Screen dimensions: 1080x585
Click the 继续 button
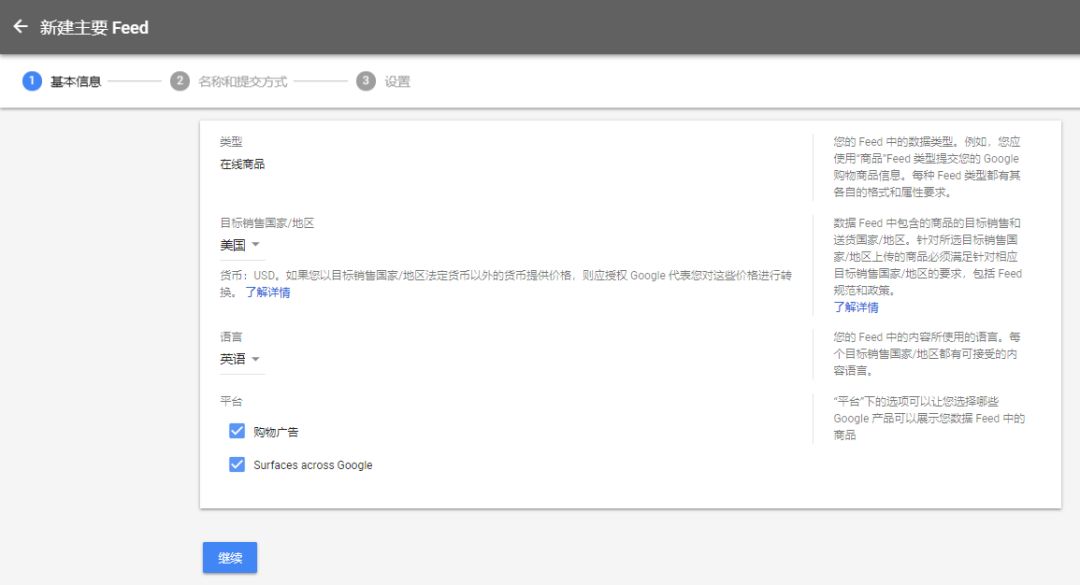[229, 558]
